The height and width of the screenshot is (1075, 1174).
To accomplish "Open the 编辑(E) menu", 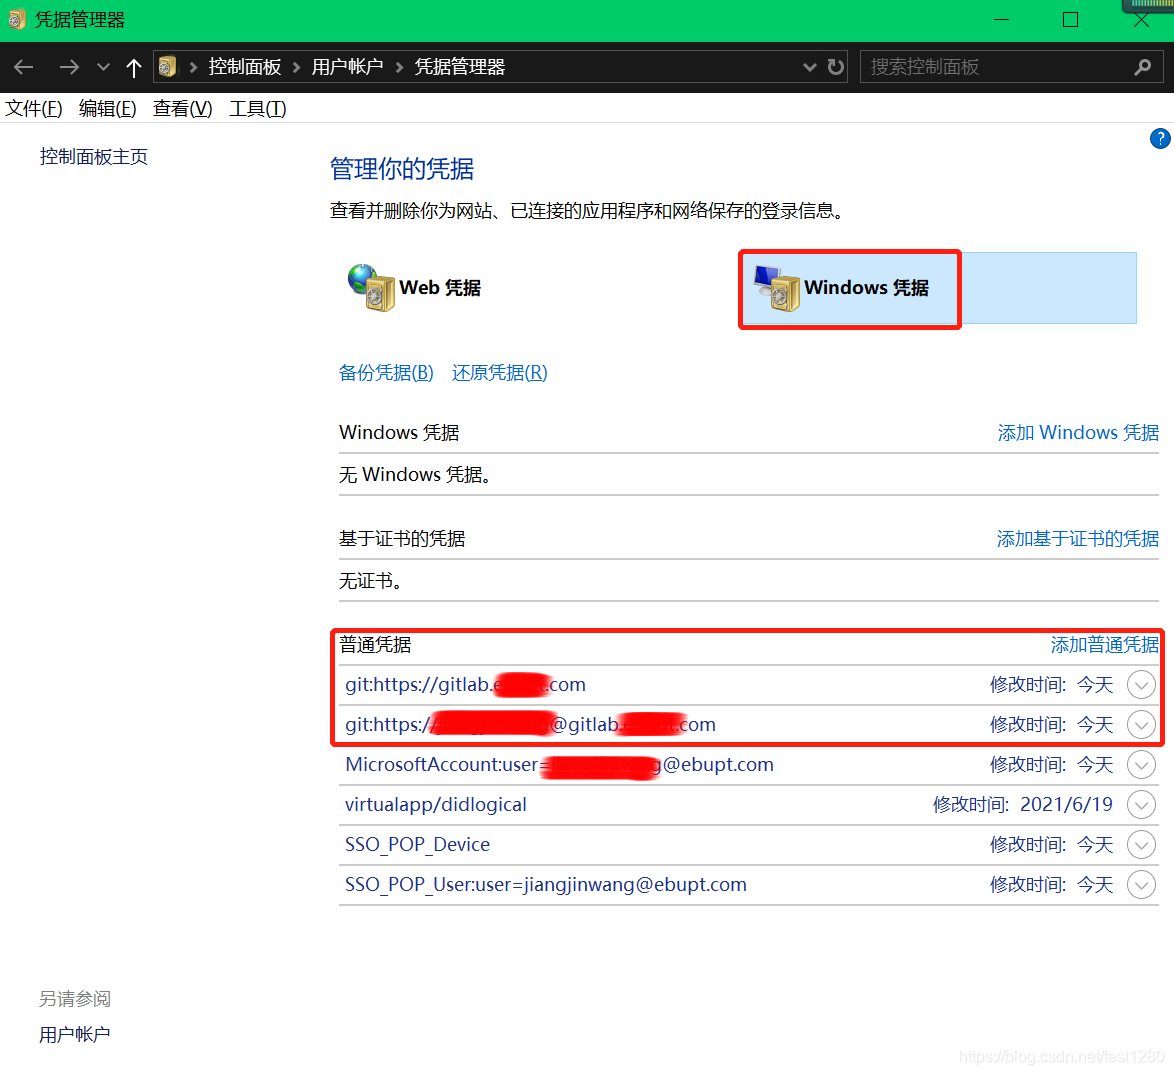I will tap(108, 109).
